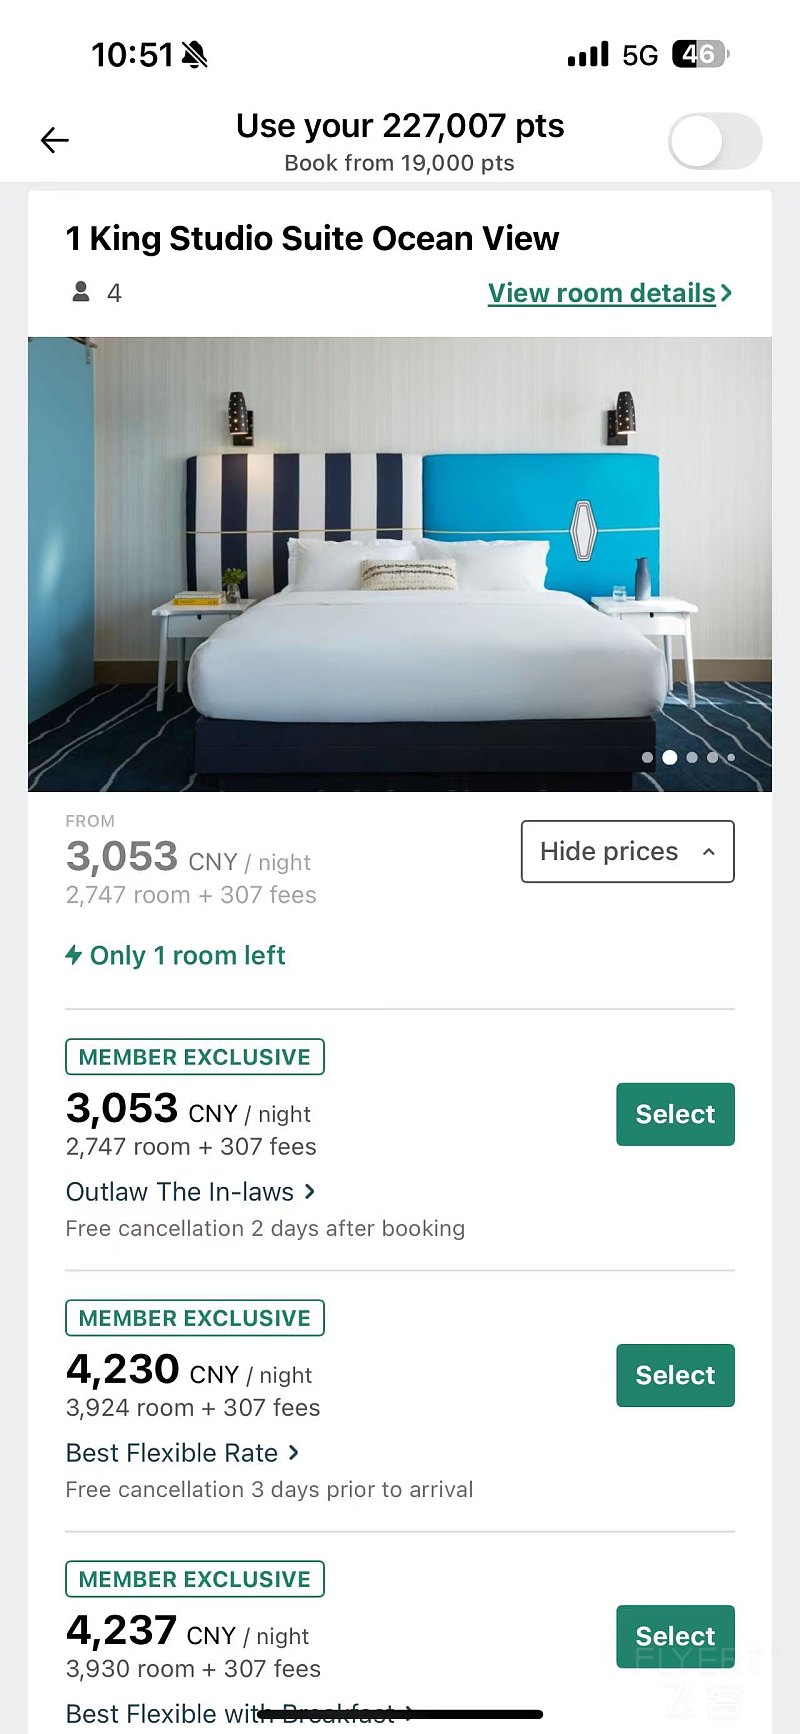The image size is (800, 1734).
Task: Select the 3,053 CNY Outlaw rate
Action: click(x=675, y=1114)
